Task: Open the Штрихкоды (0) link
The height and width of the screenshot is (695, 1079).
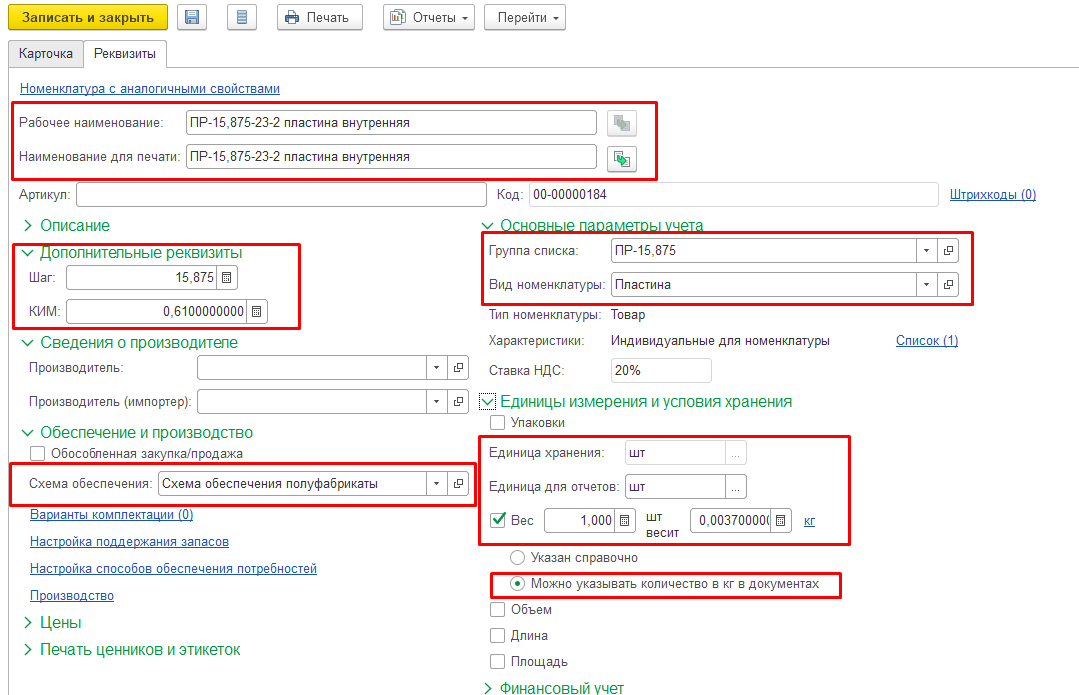Action: (993, 195)
